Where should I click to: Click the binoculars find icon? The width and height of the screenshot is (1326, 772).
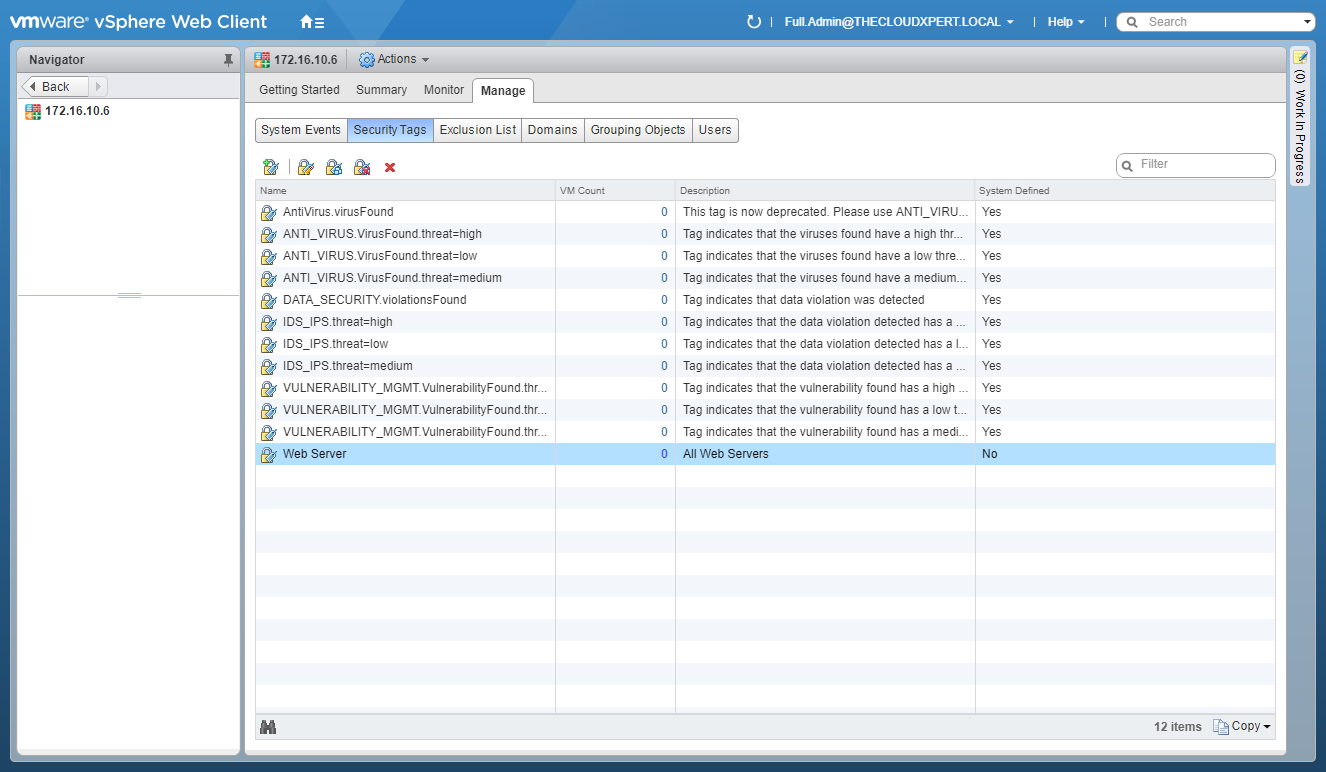[268, 727]
